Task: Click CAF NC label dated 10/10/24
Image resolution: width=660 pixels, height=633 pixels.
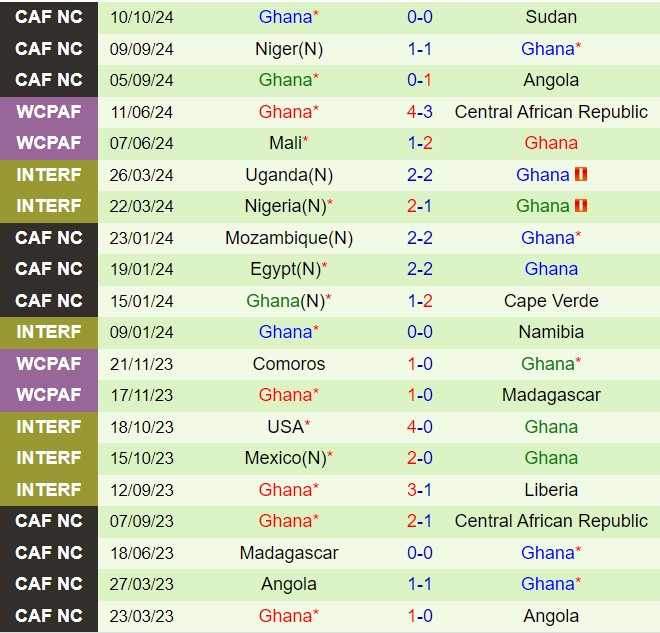Action: coord(49,17)
